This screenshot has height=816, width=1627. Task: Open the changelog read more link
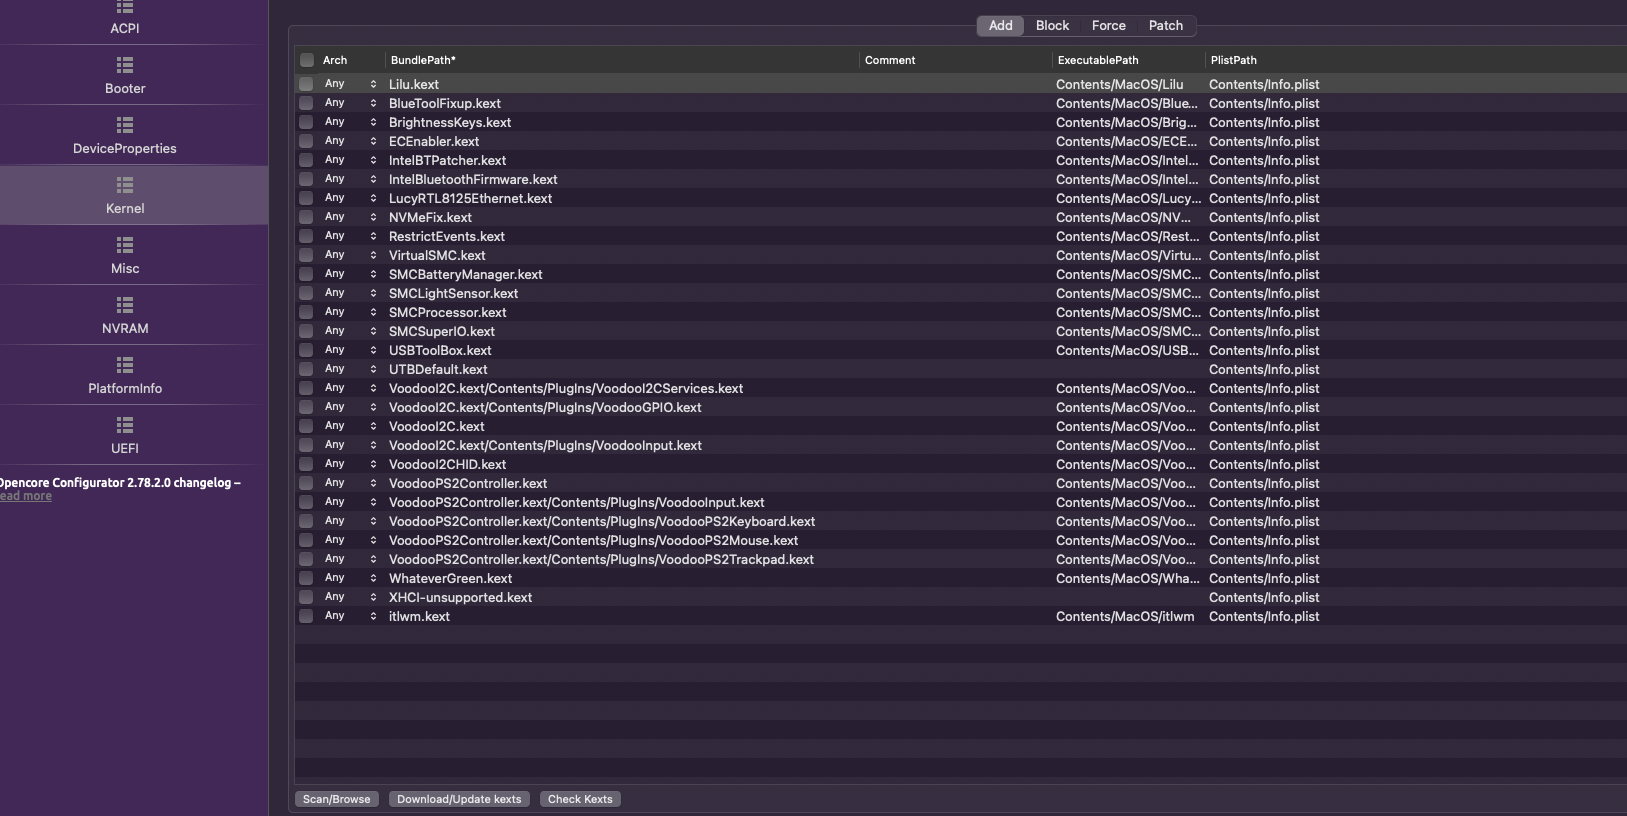point(26,496)
